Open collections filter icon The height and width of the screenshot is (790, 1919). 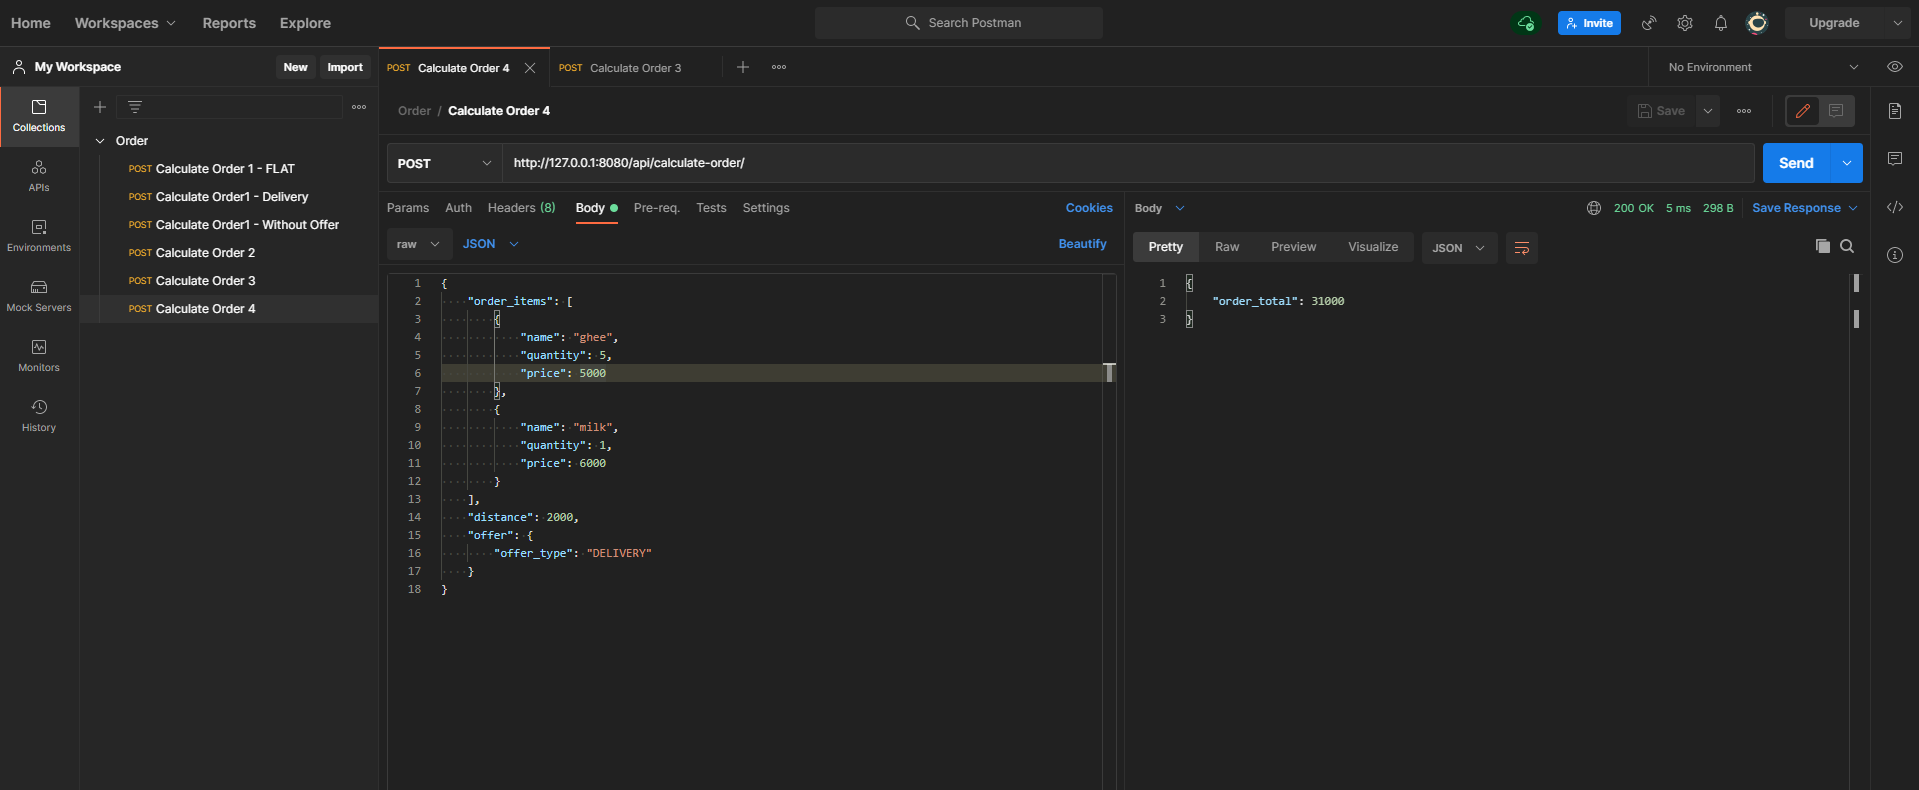pyautogui.click(x=135, y=107)
